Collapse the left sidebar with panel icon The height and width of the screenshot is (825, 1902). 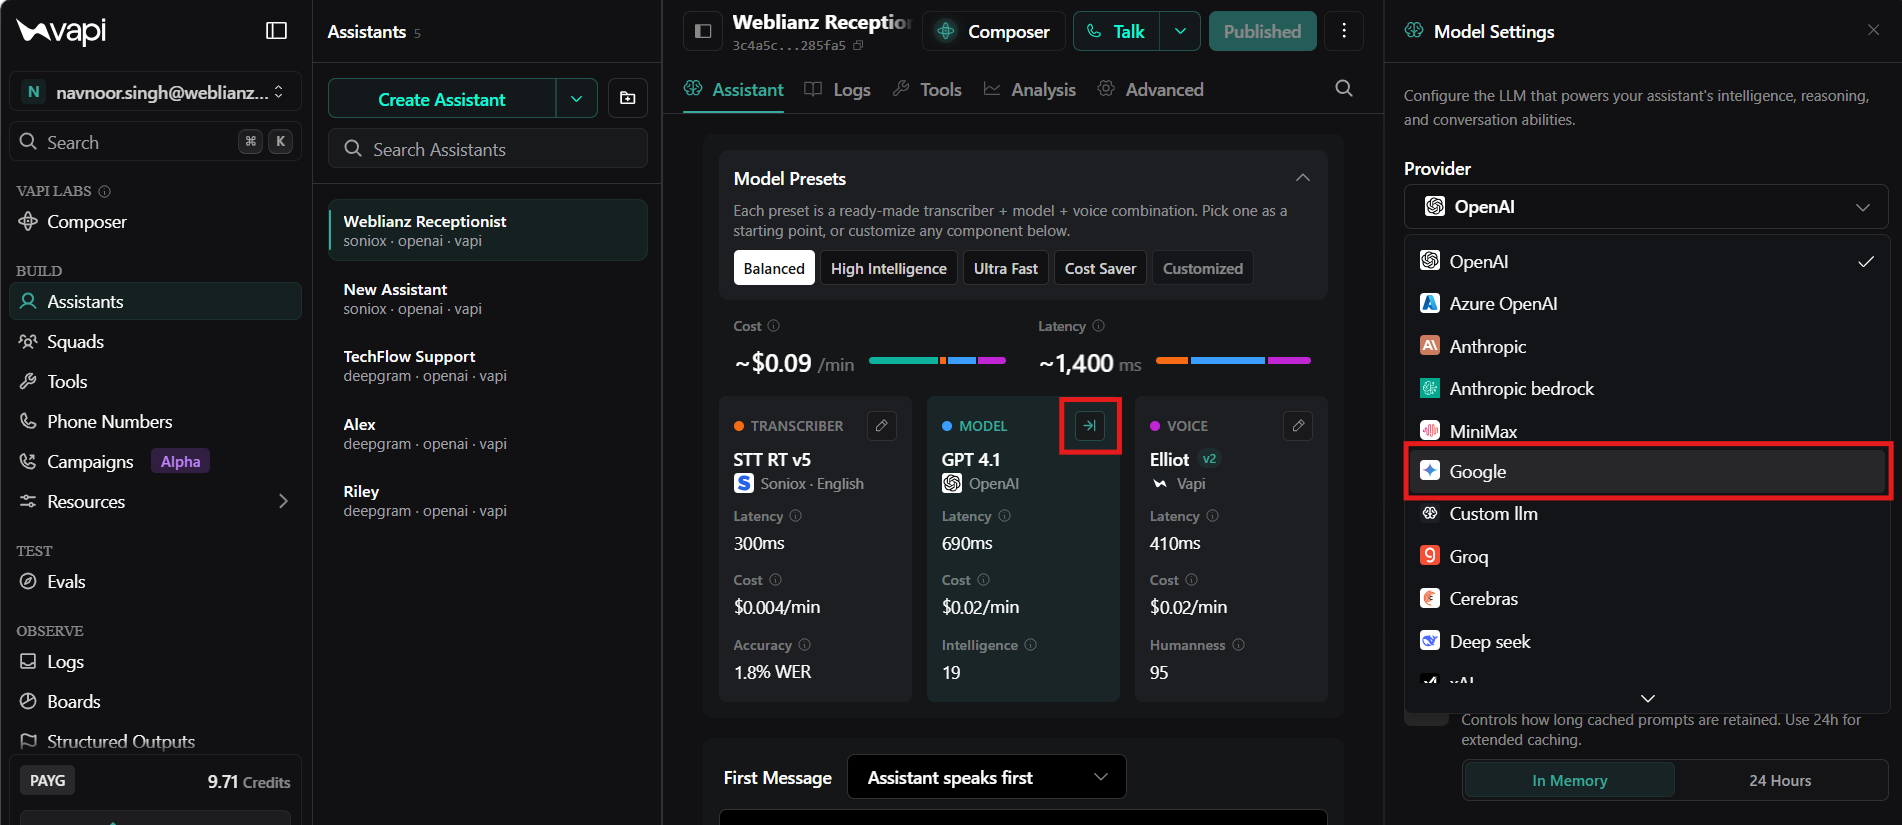pos(277,31)
